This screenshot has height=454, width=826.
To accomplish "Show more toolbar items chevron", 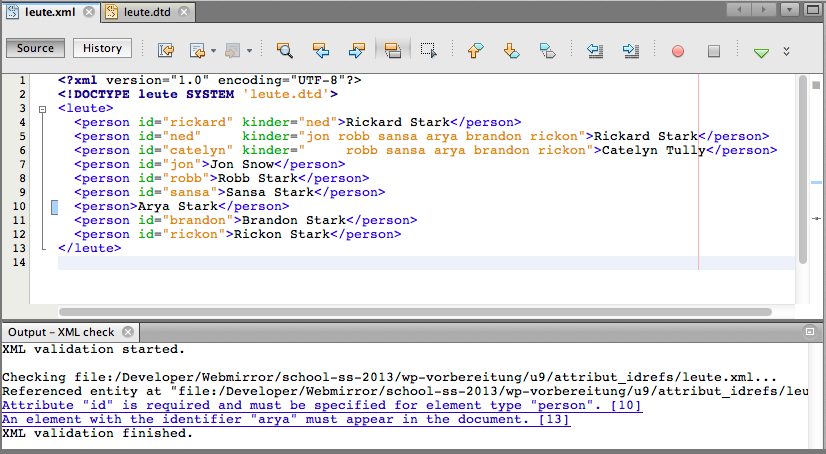I will coord(786,51).
